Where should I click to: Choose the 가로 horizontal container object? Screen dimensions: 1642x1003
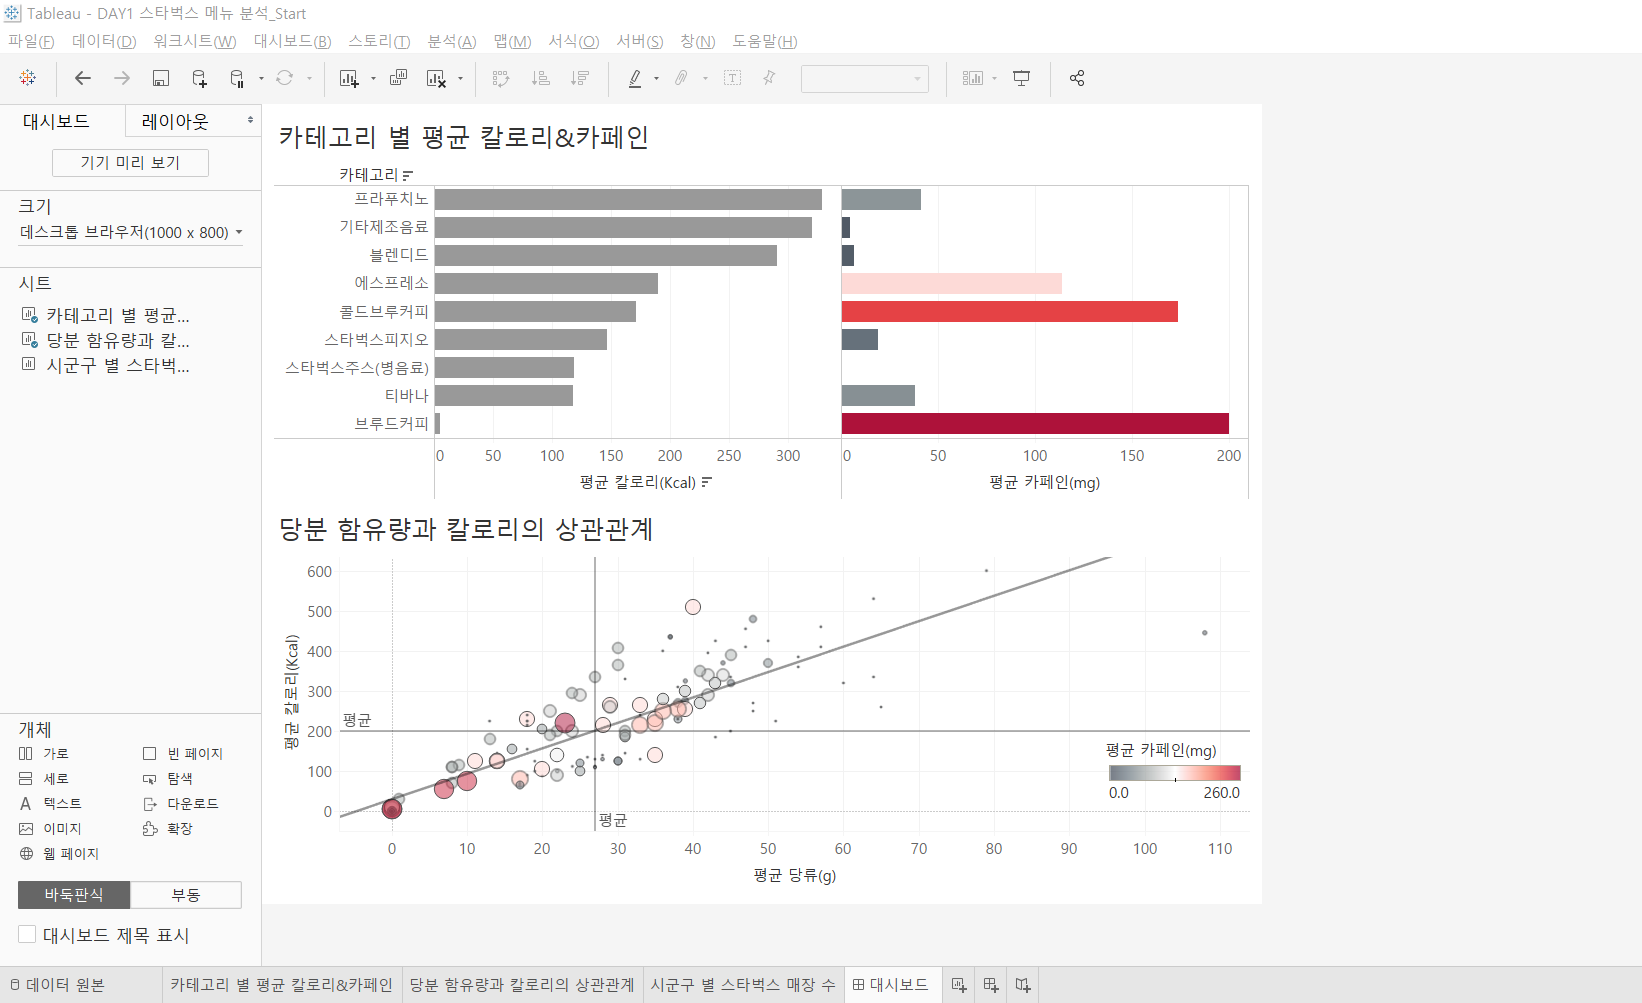coord(44,754)
